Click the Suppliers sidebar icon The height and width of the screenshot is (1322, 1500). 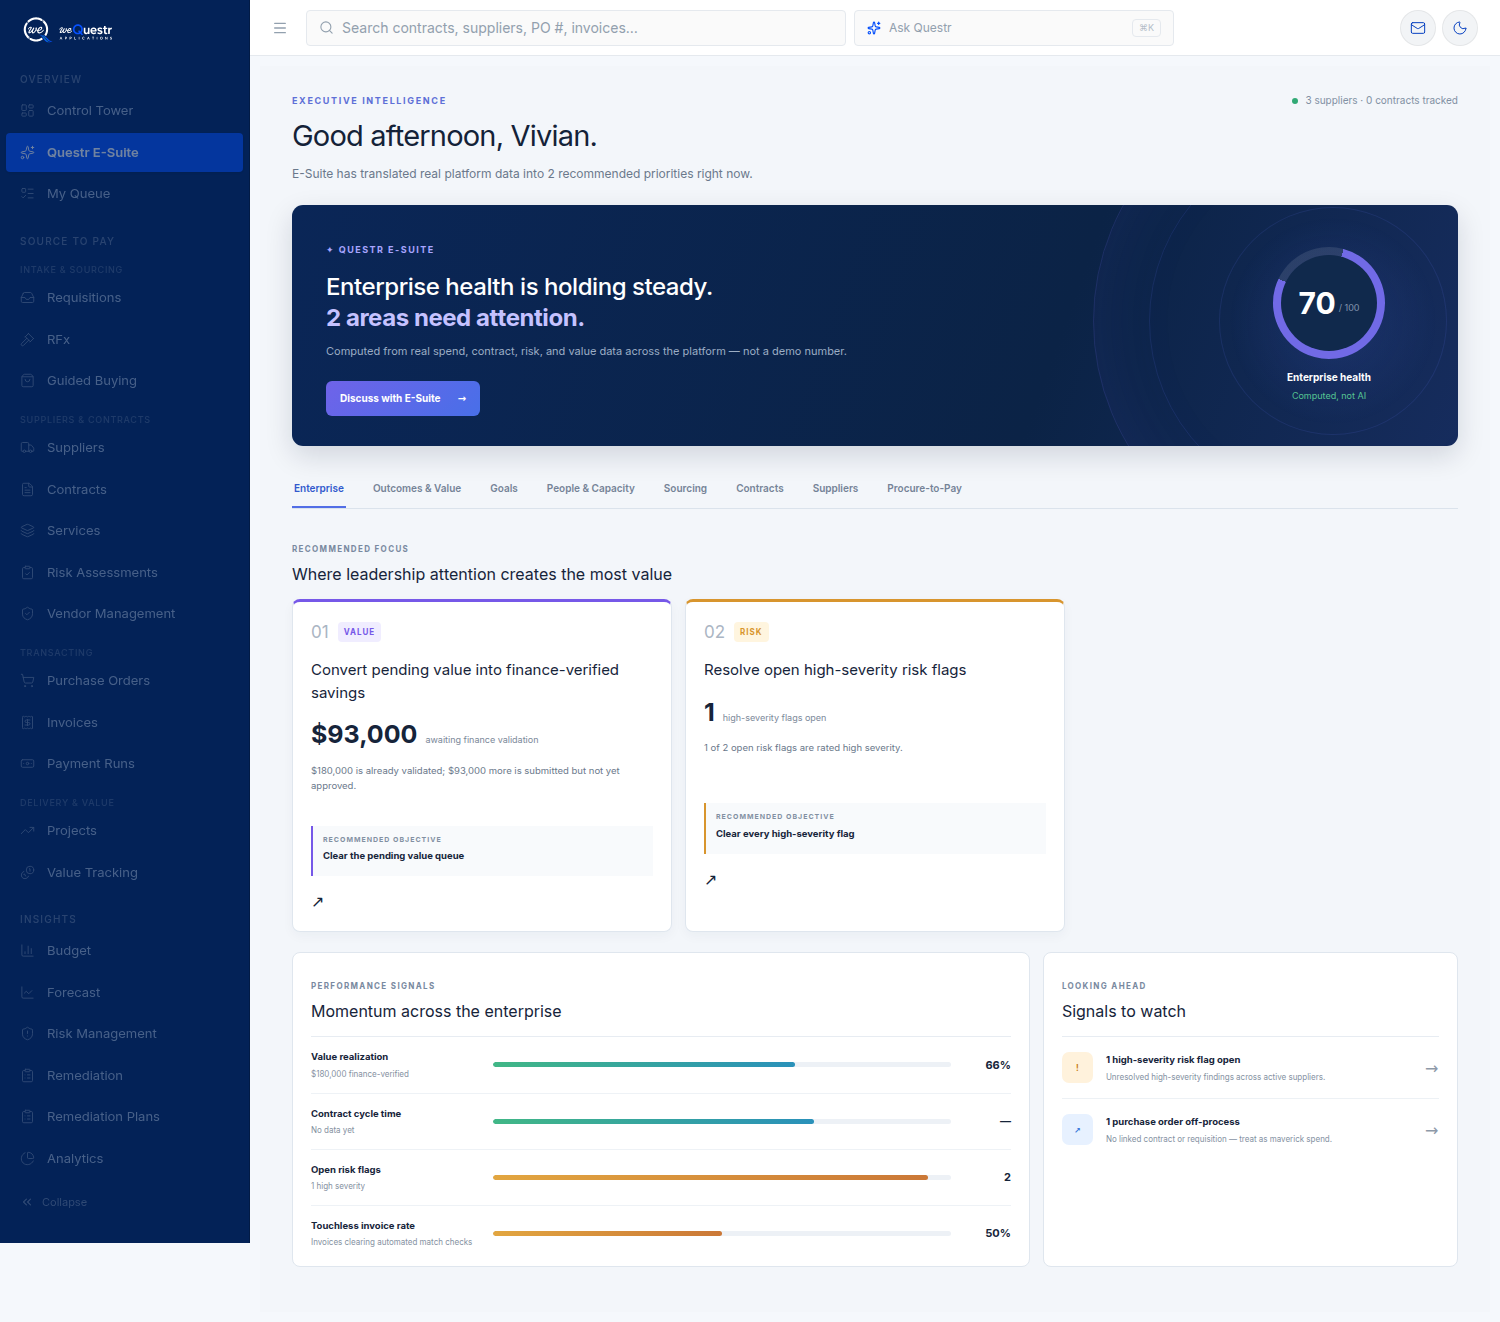[28, 448]
